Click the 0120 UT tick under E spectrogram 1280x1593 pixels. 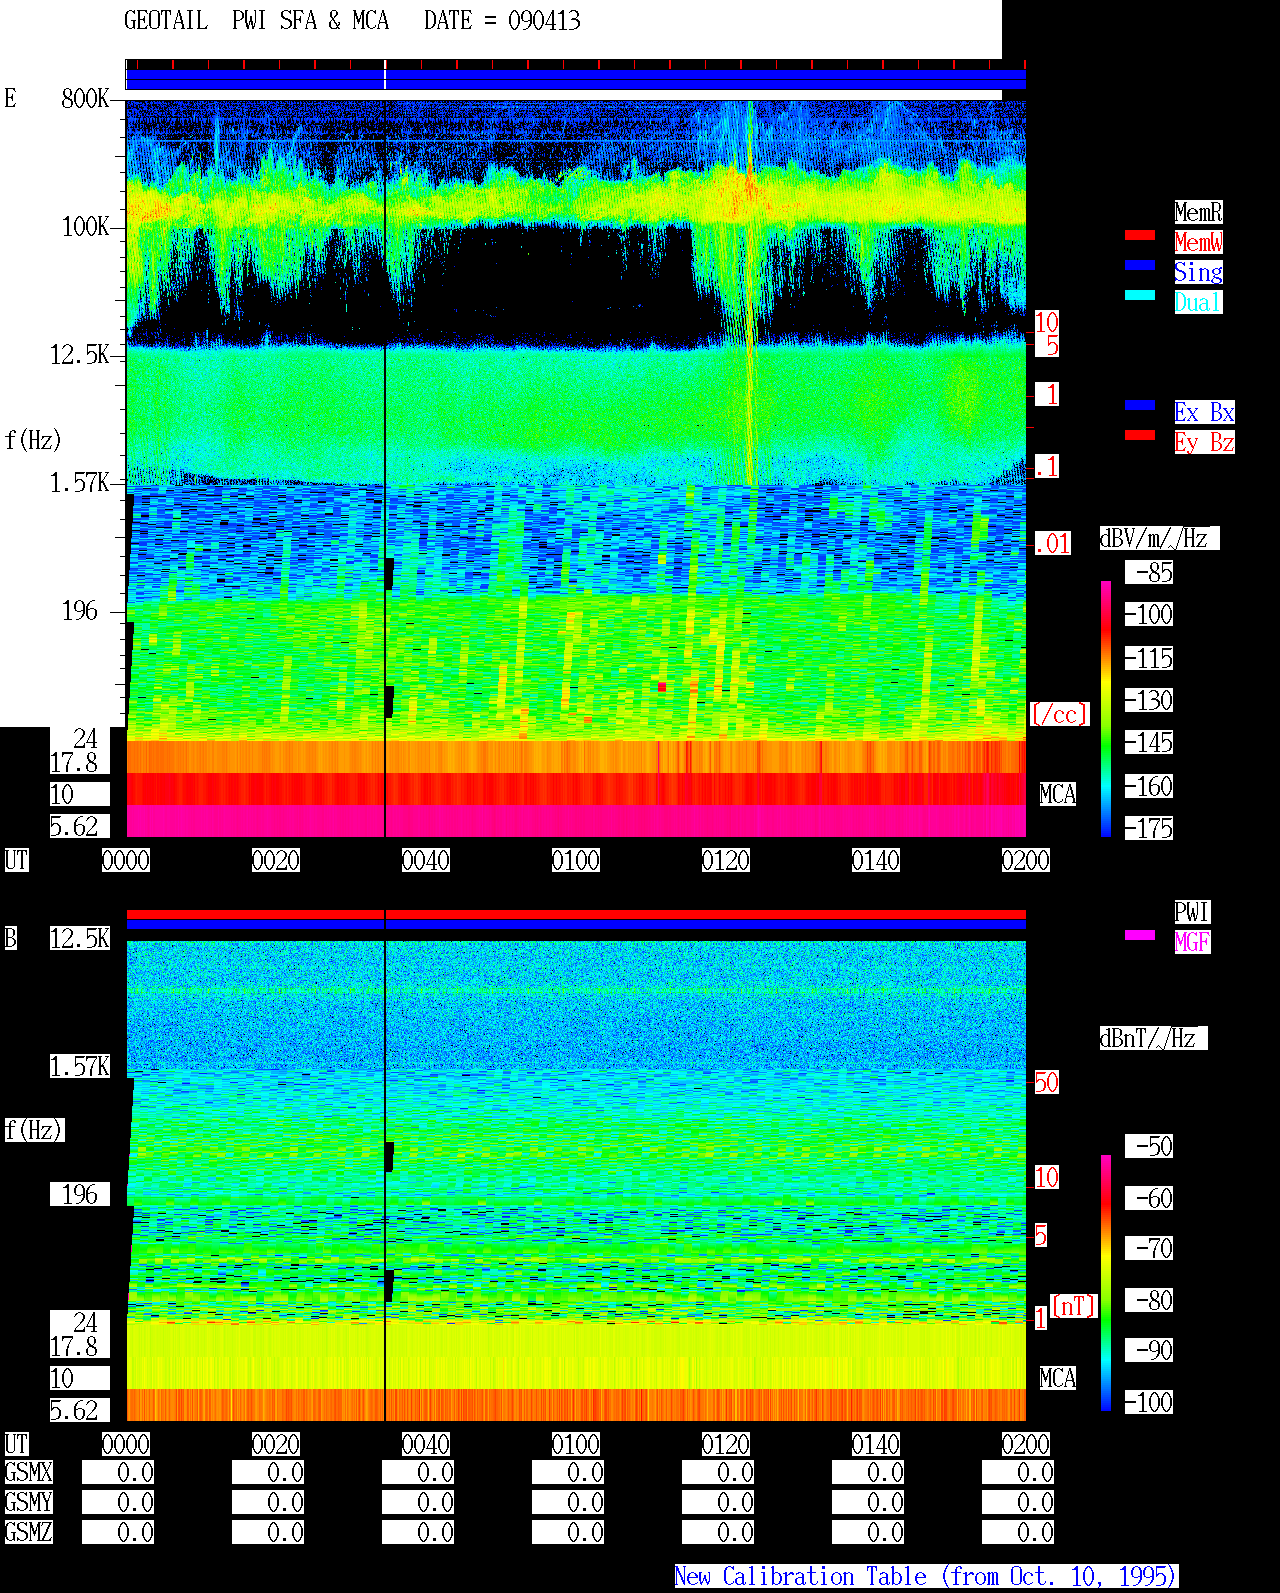pos(726,860)
